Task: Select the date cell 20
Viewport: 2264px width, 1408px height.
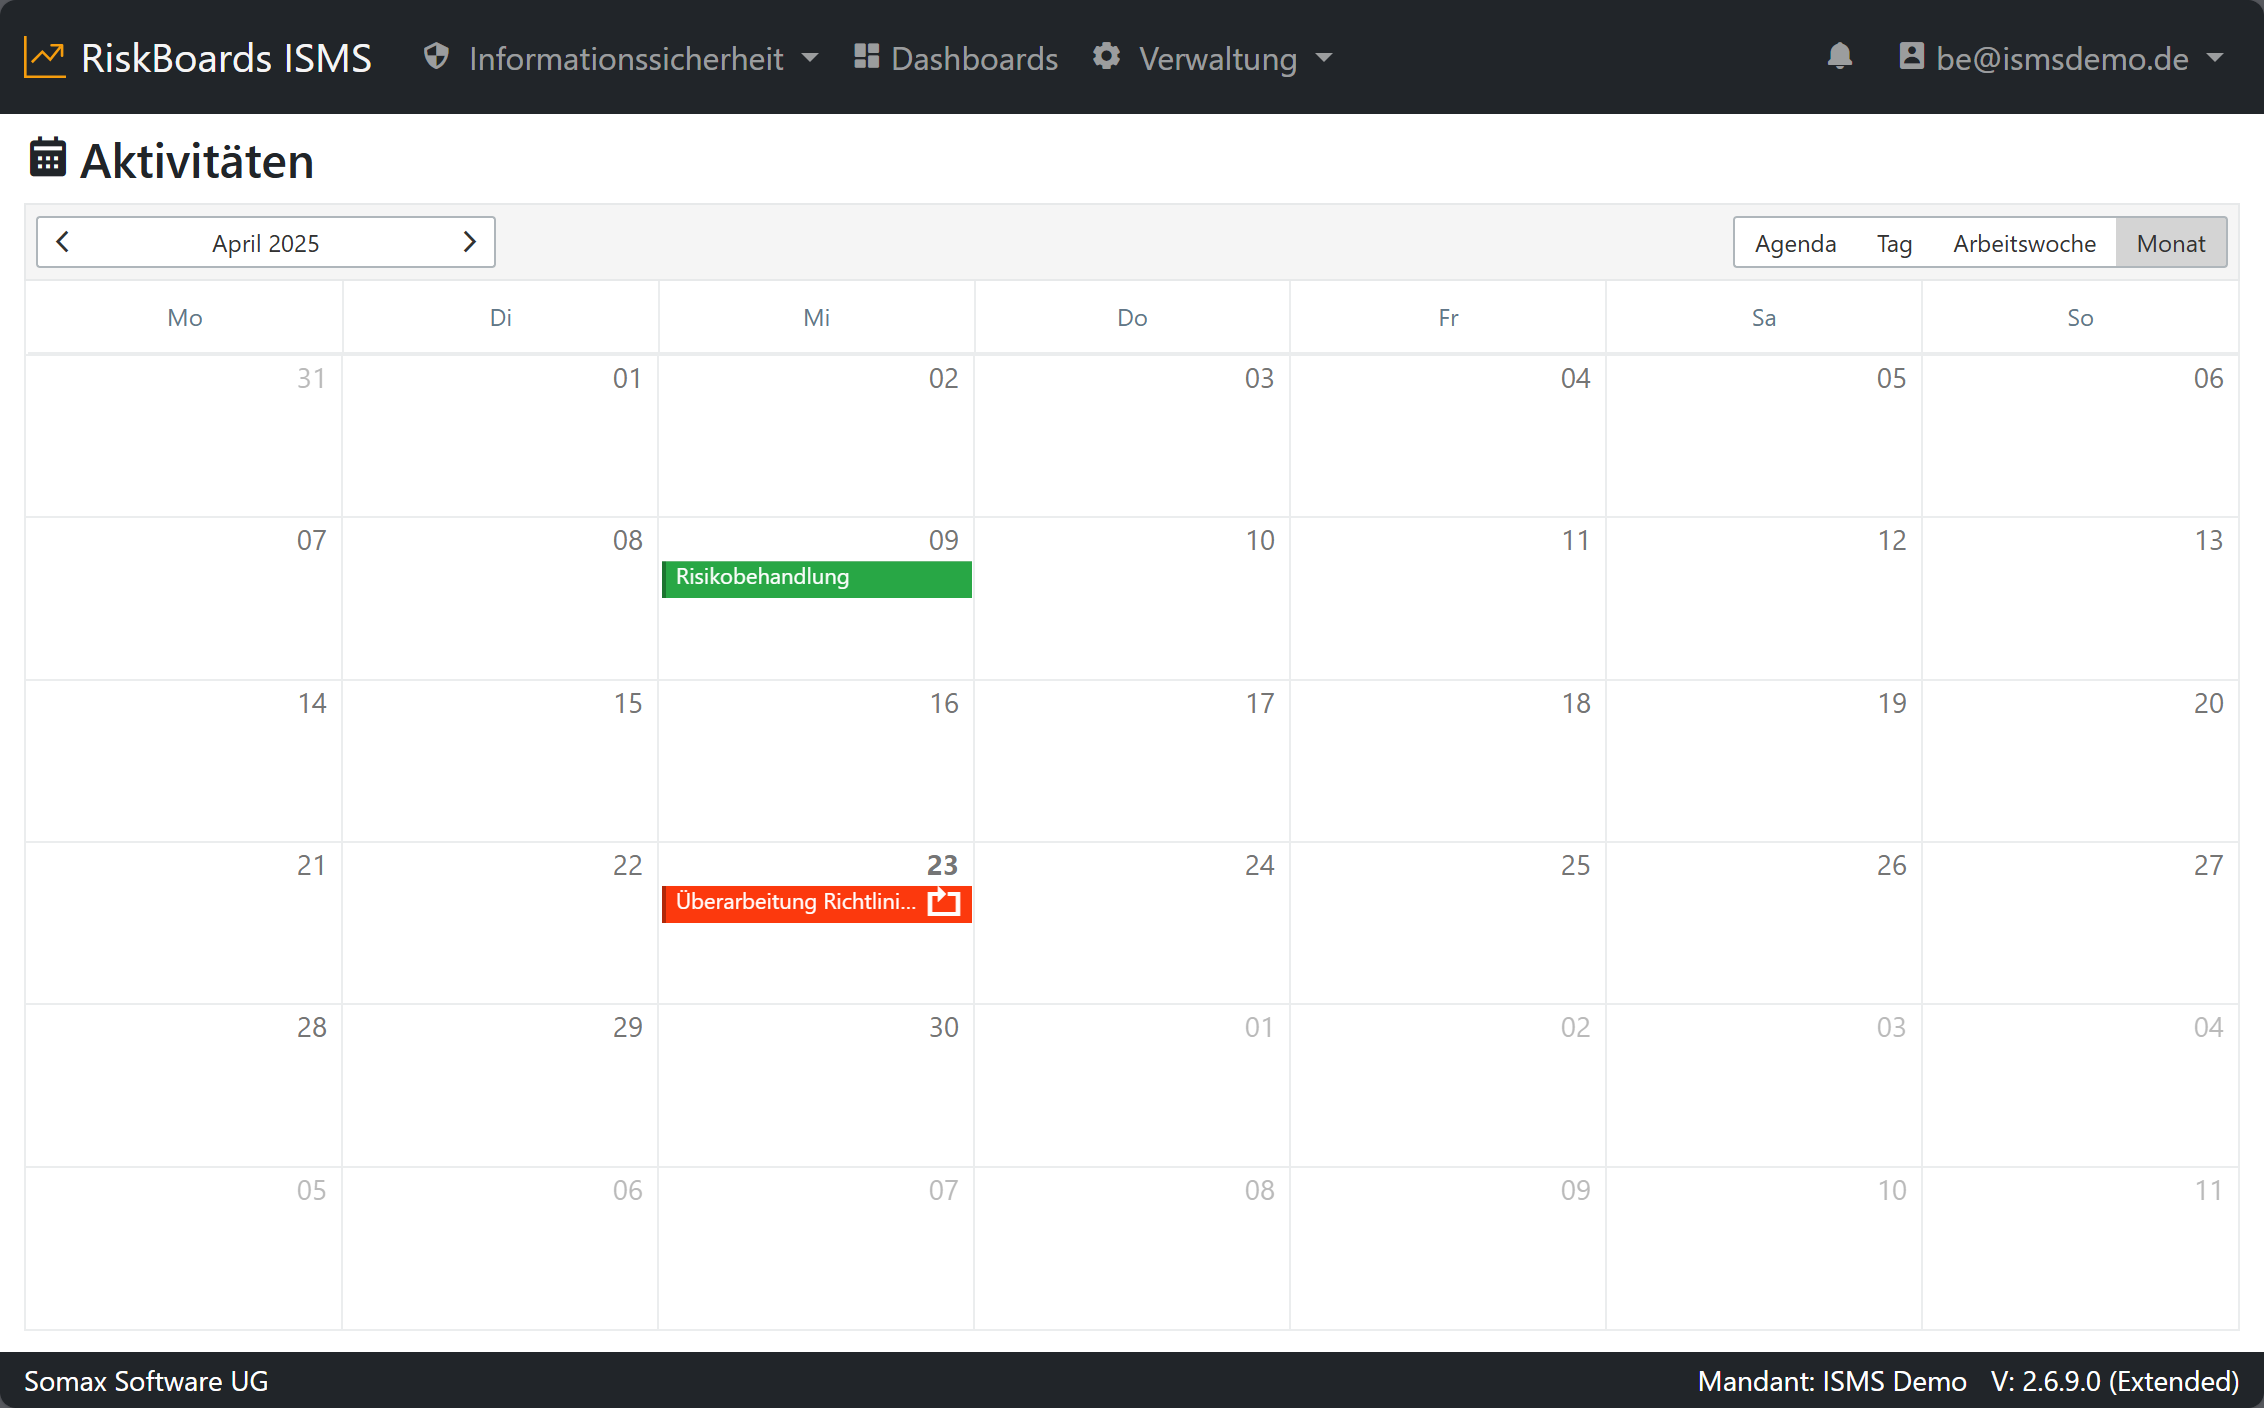Action: pyautogui.click(x=2080, y=761)
